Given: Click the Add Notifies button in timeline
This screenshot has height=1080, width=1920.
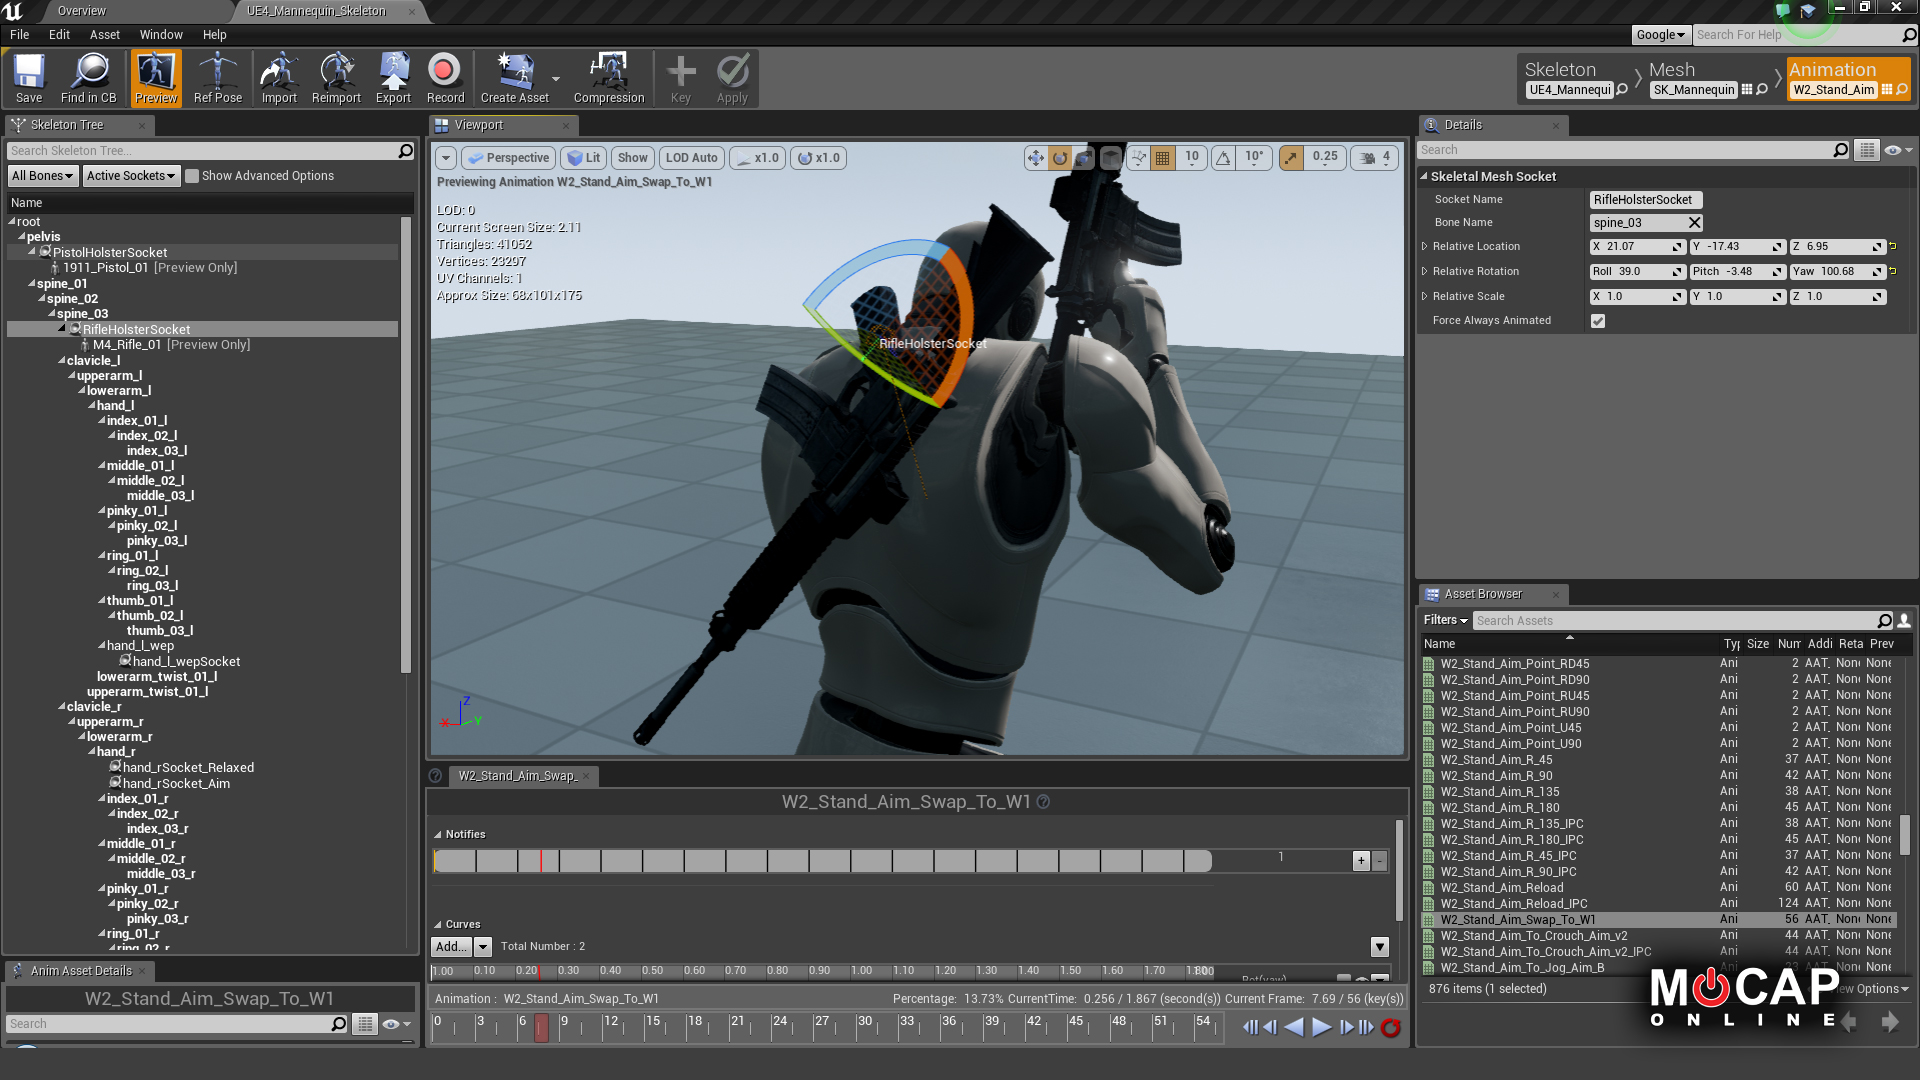Looking at the screenshot, I should pos(1361,860).
